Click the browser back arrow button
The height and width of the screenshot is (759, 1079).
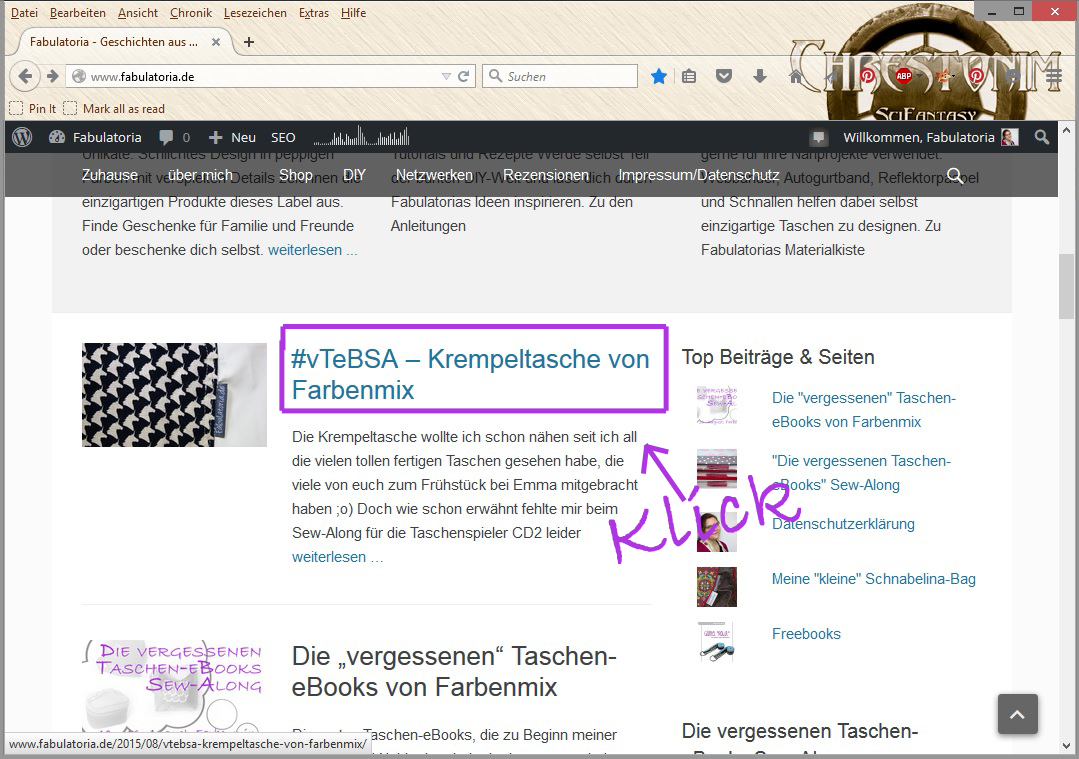tap(25, 76)
